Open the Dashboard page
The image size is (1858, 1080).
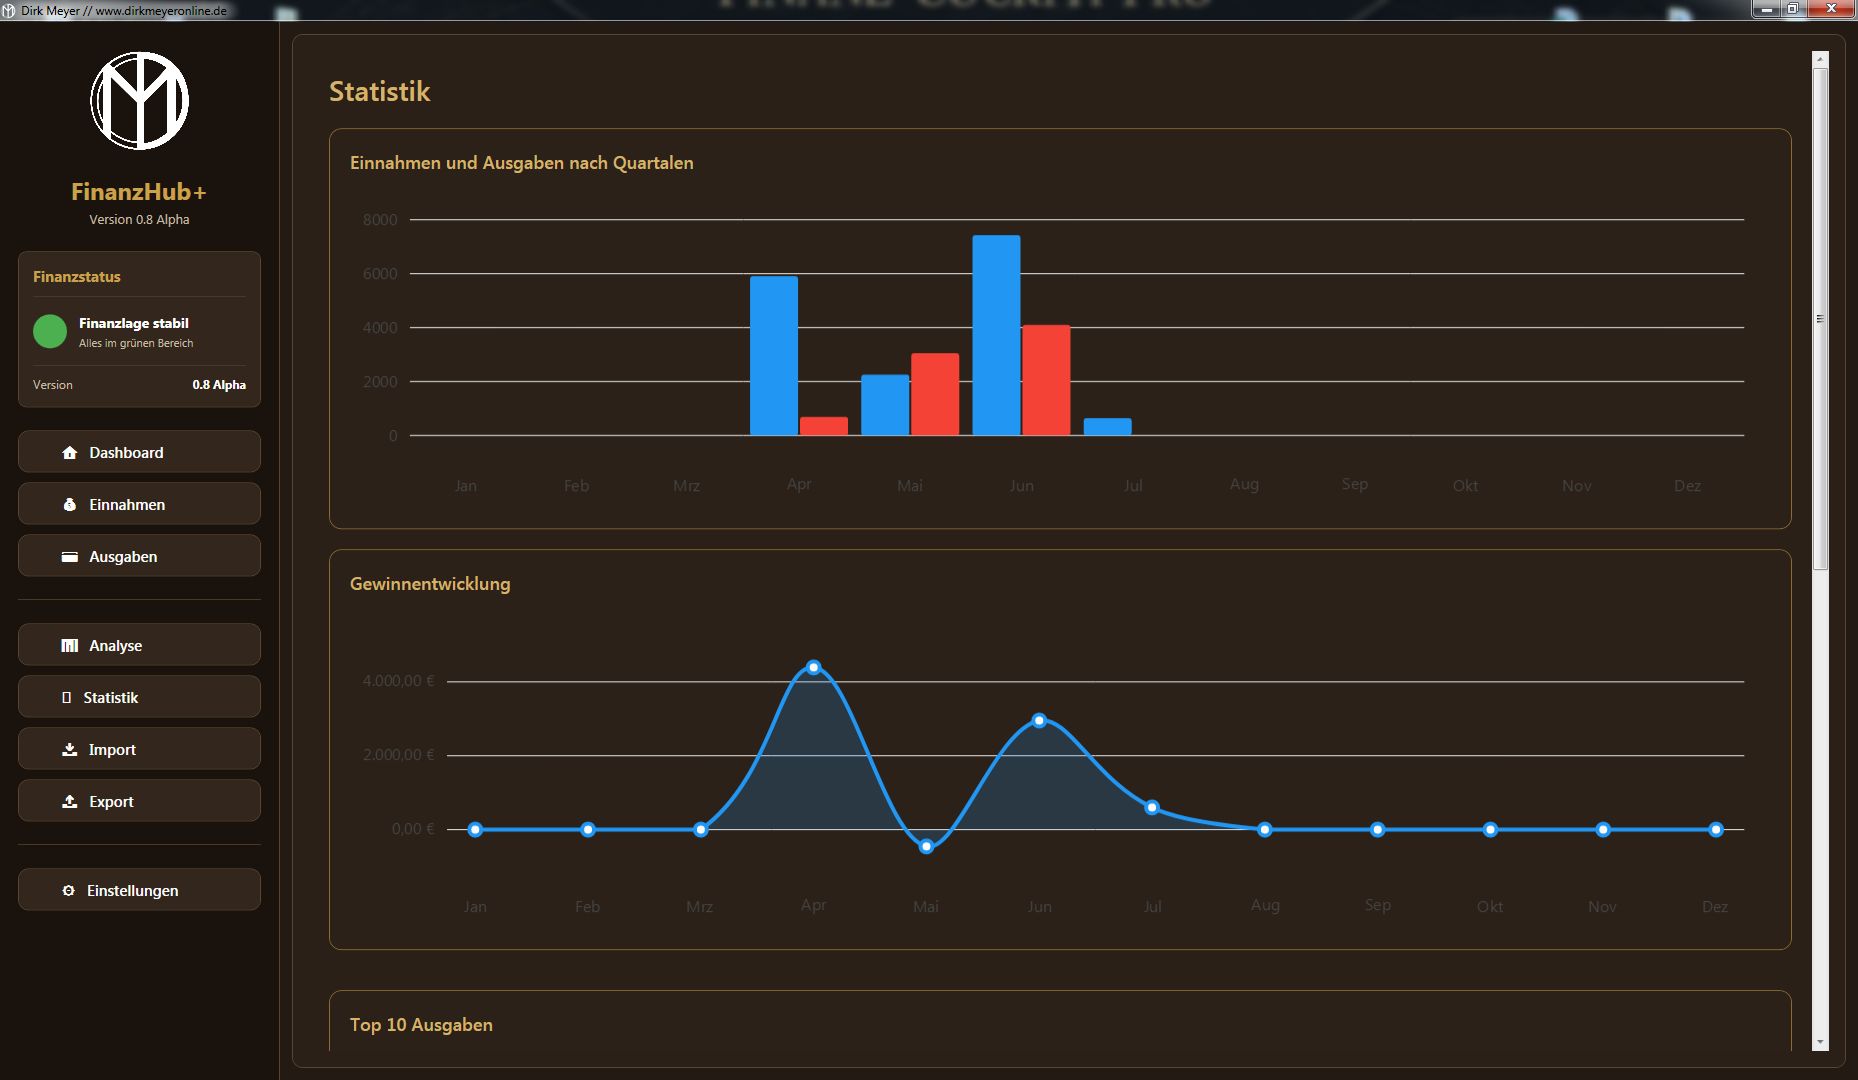coord(139,452)
